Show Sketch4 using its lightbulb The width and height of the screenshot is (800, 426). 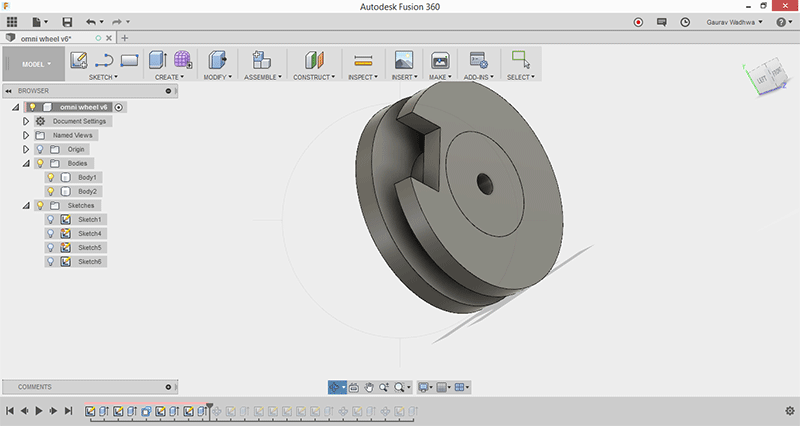point(50,233)
